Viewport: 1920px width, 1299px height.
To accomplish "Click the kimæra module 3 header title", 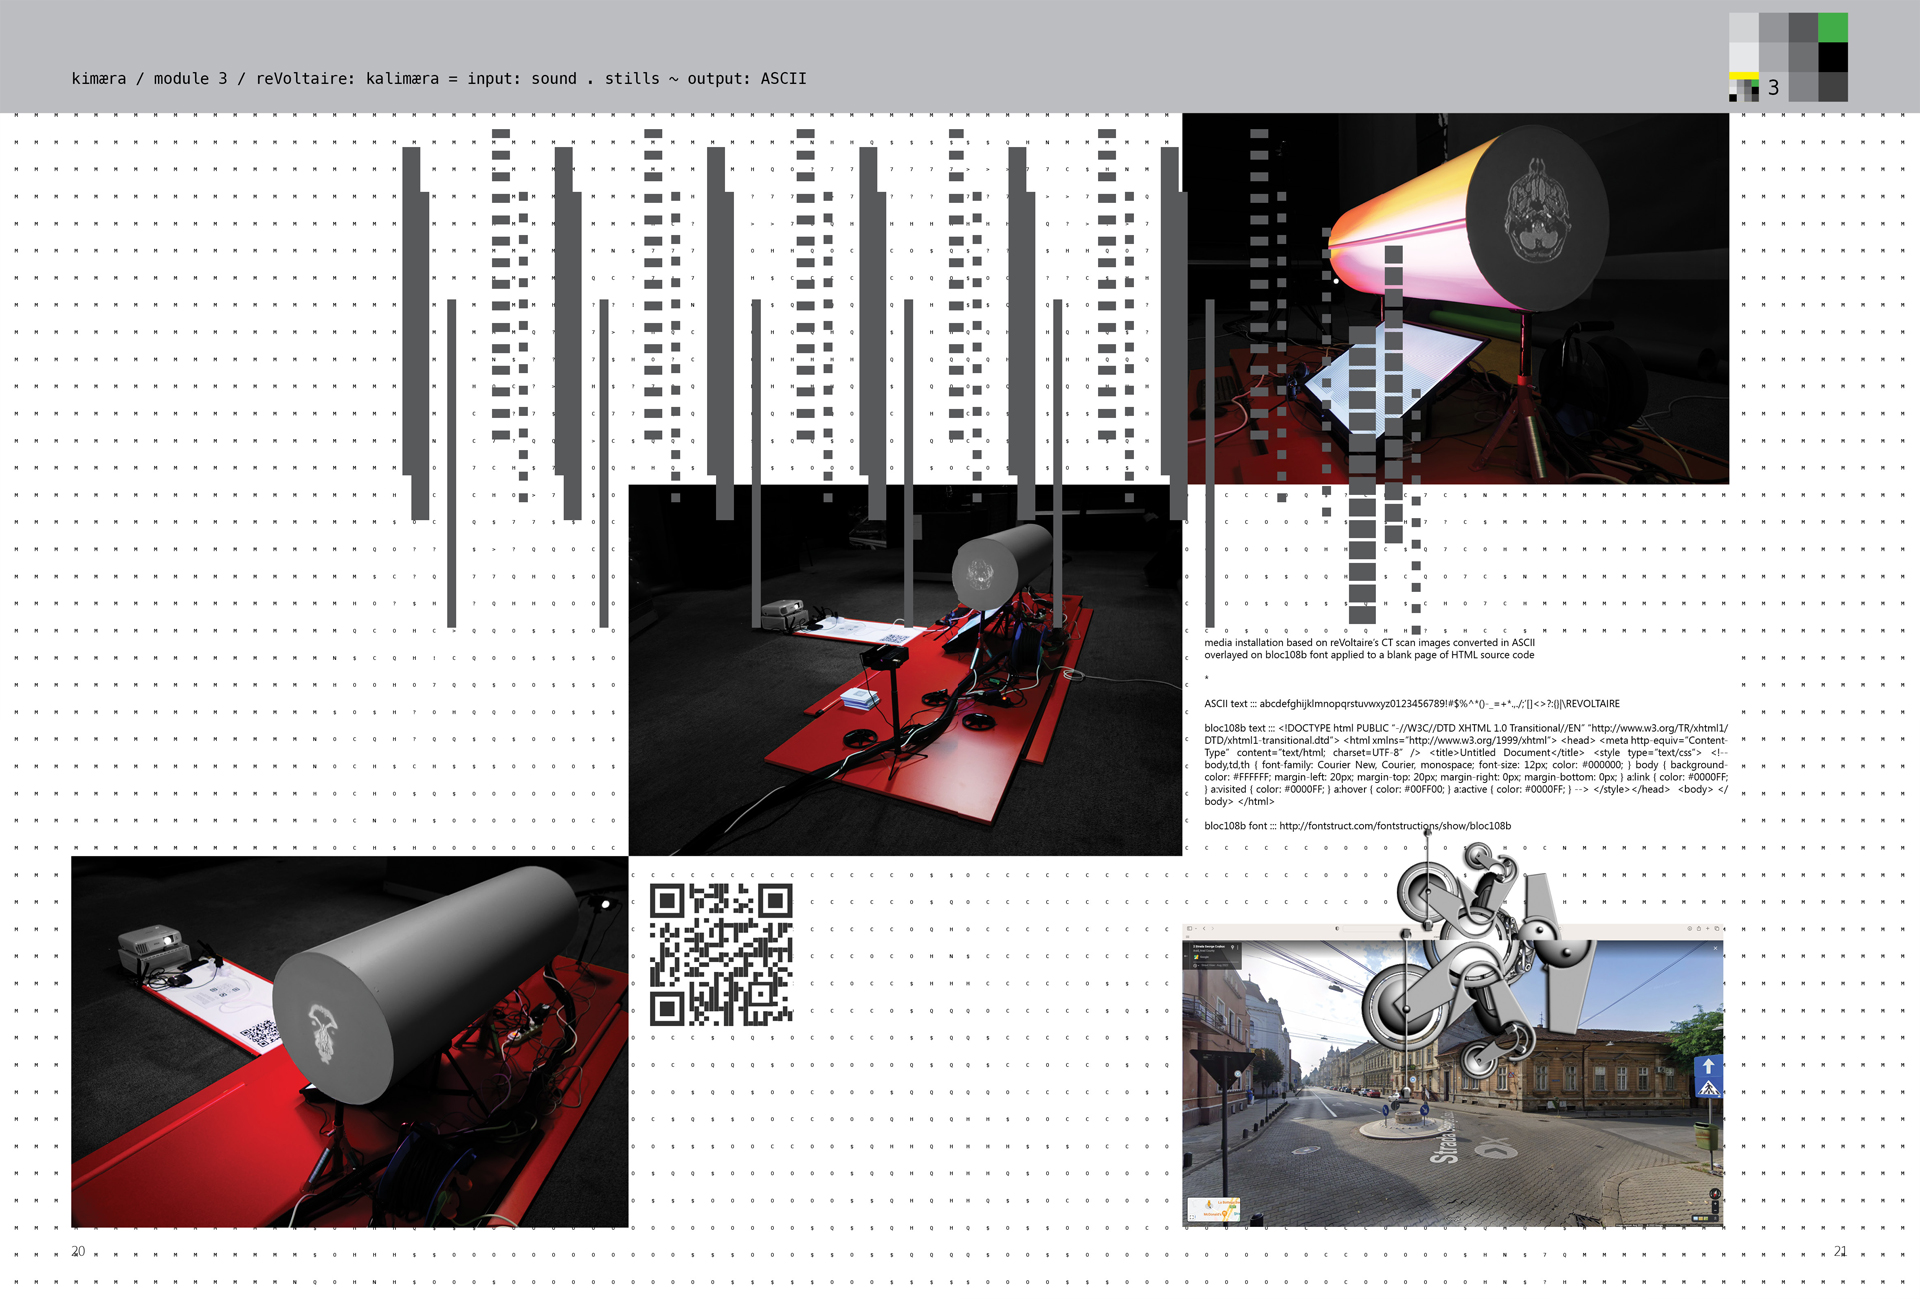I will 439,78.
